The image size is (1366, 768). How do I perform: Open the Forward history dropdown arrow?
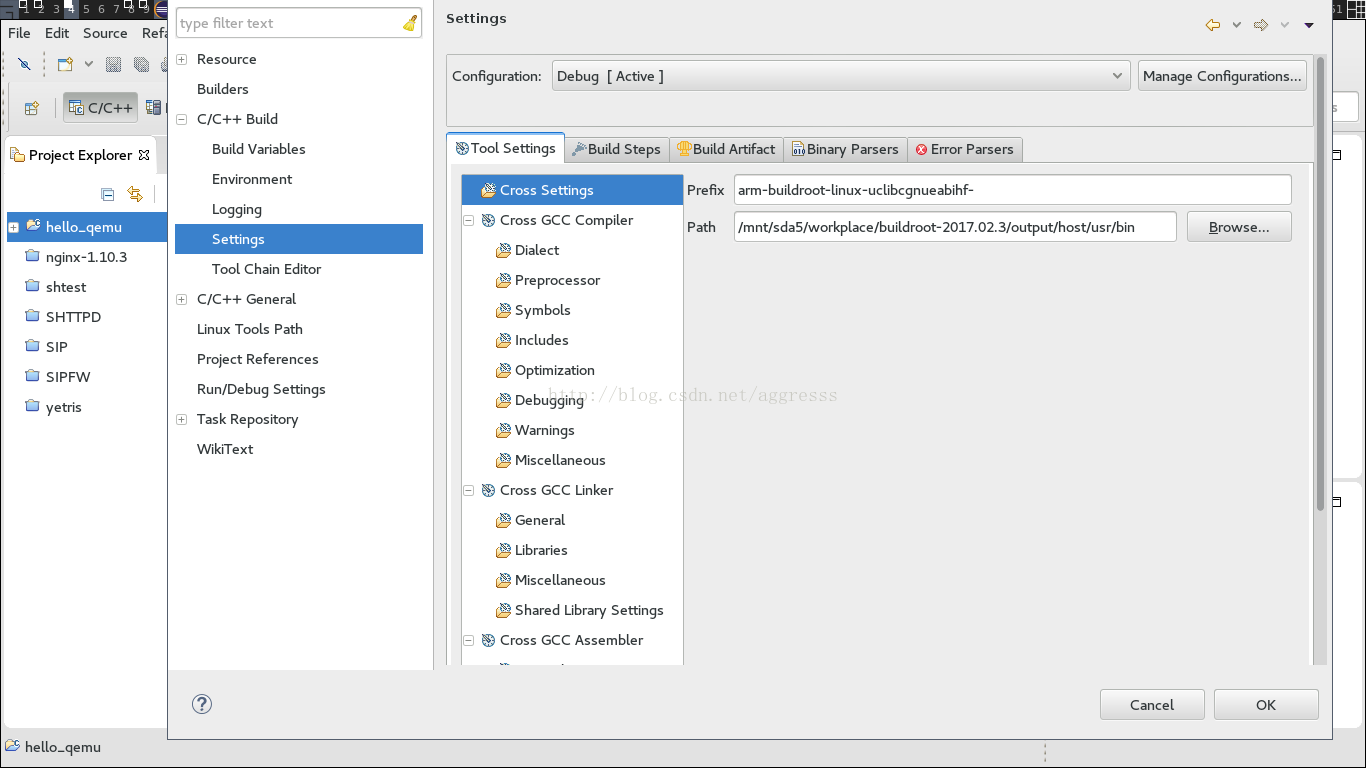click(x=1285, y=25)
